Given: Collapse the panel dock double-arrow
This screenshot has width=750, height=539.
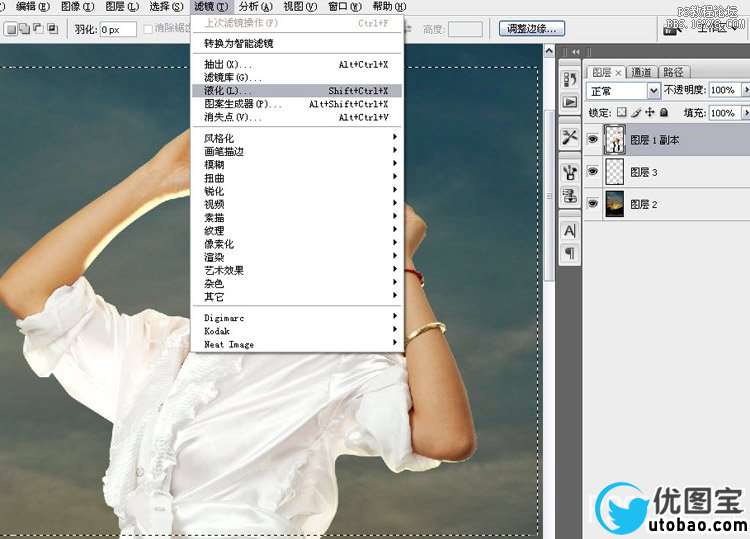Looking at the screenshot, I should tap(576, 52).
